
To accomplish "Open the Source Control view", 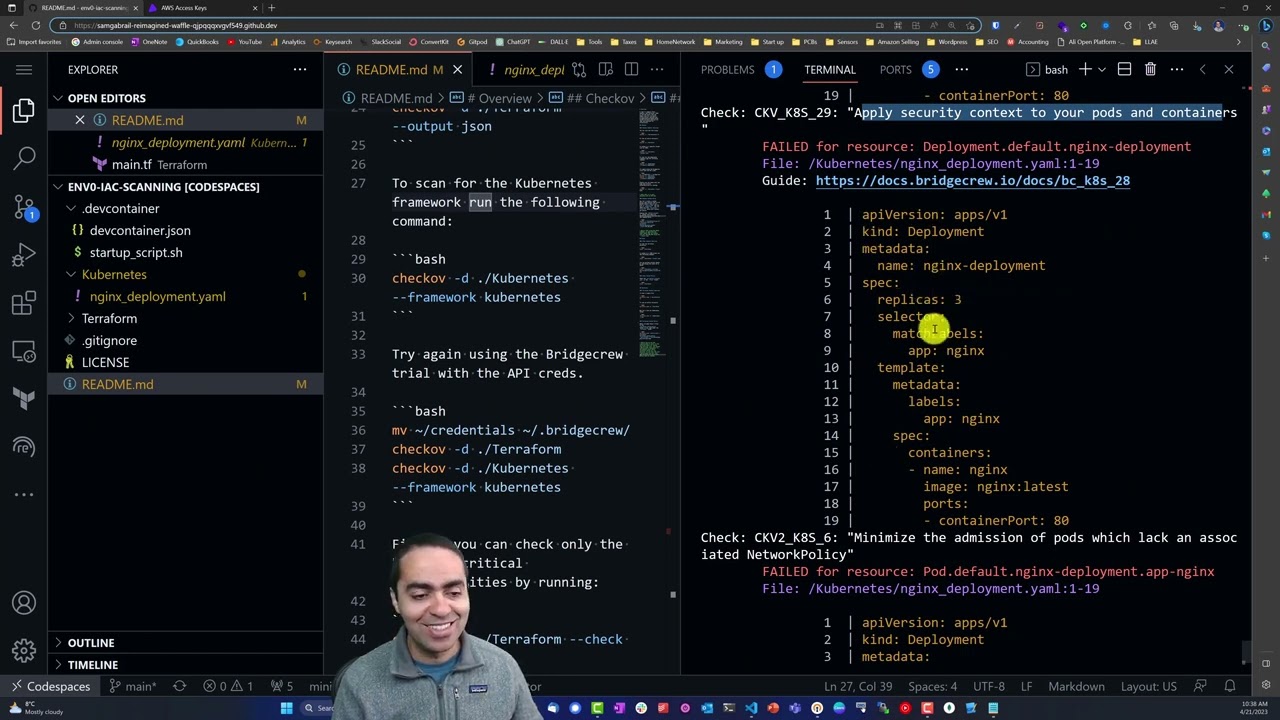I will pos(24,206).
